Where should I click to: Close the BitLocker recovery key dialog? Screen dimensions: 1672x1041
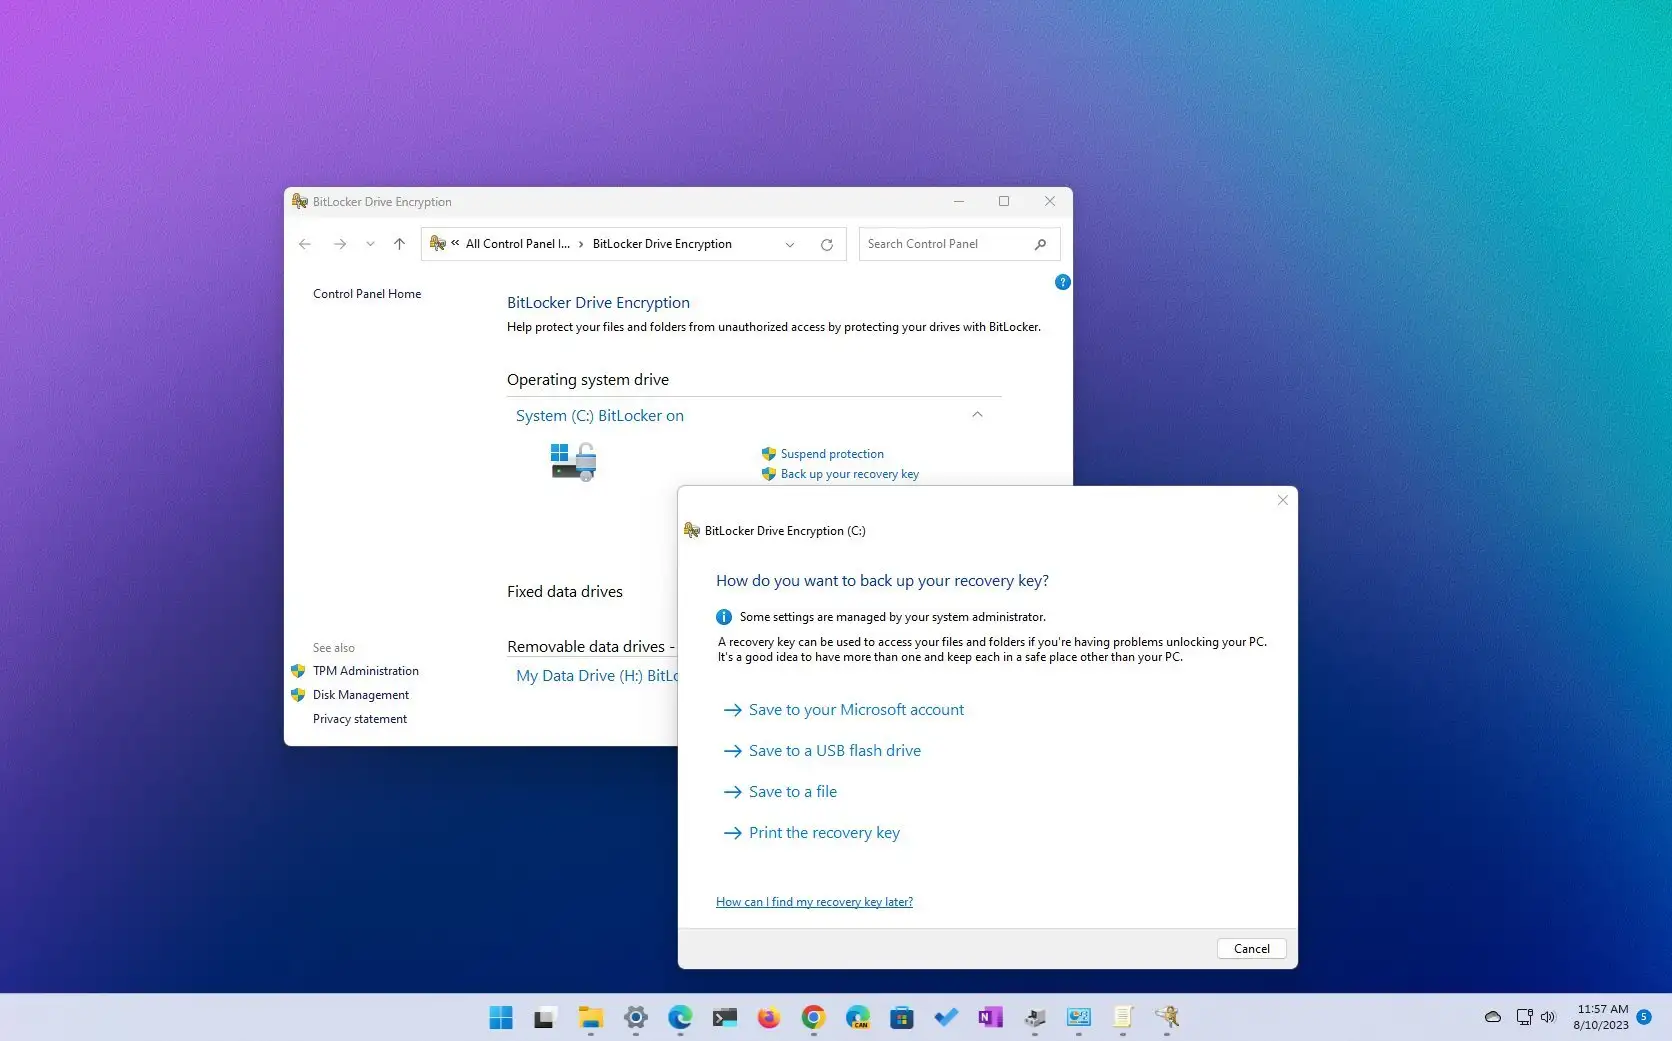coord(1283,500)
